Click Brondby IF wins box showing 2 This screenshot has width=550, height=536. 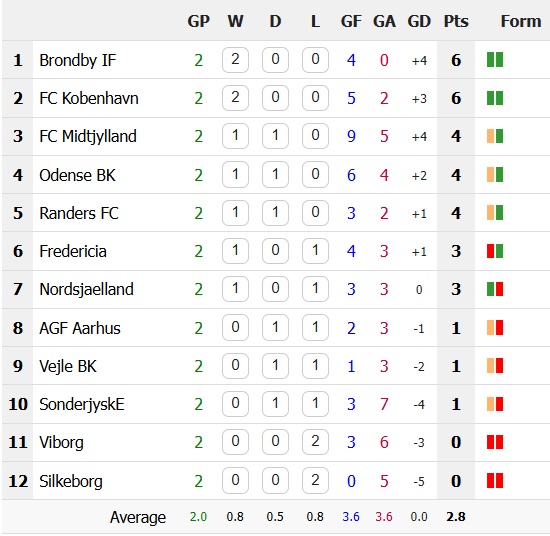pyautogui.click(x=235, y=60)
